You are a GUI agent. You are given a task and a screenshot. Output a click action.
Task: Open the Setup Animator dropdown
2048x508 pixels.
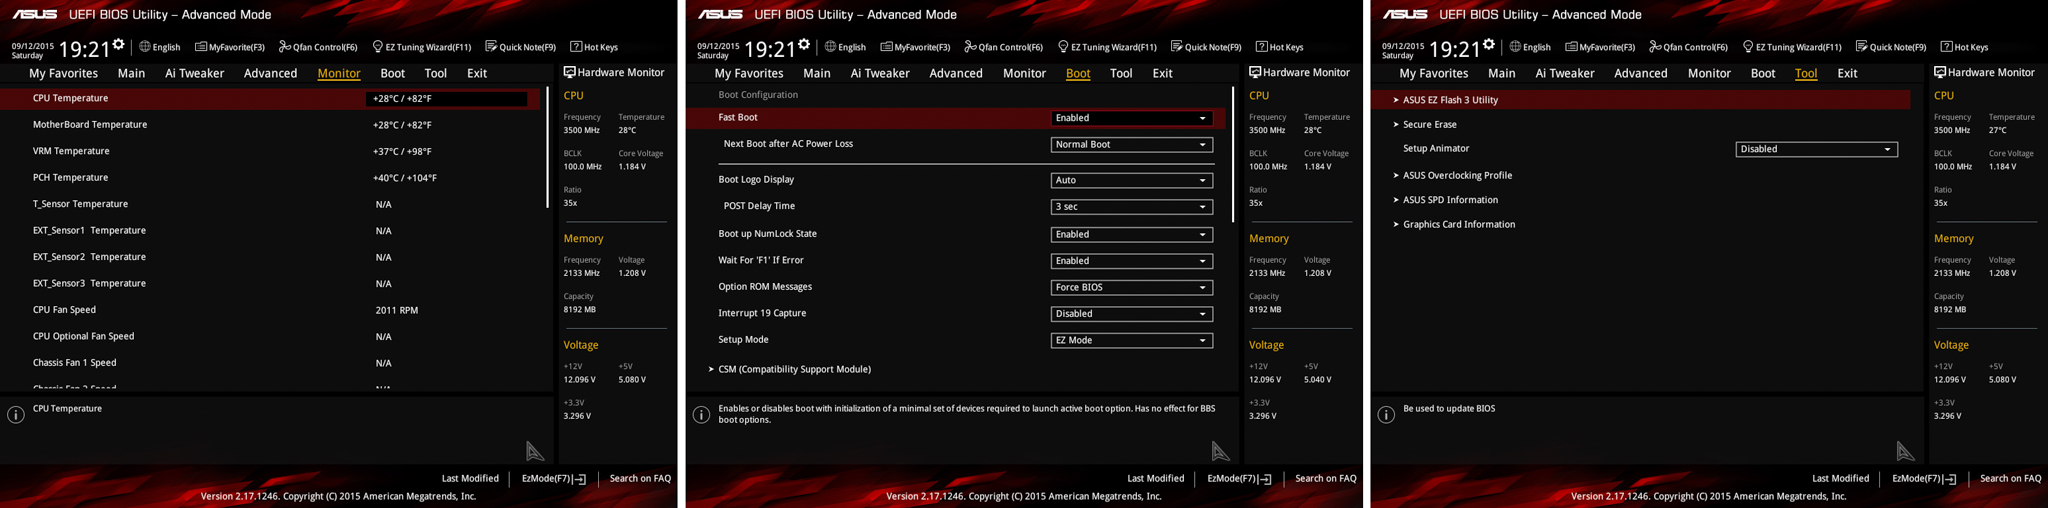coord(1816,149)
